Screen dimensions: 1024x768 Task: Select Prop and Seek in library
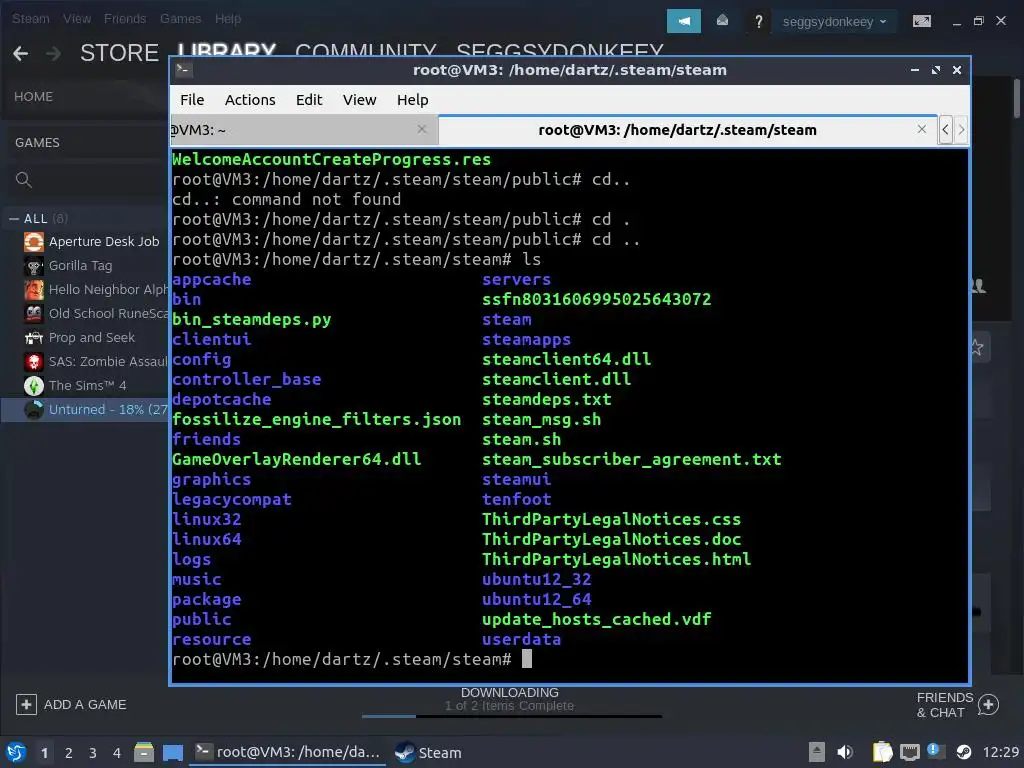[91, 338]
